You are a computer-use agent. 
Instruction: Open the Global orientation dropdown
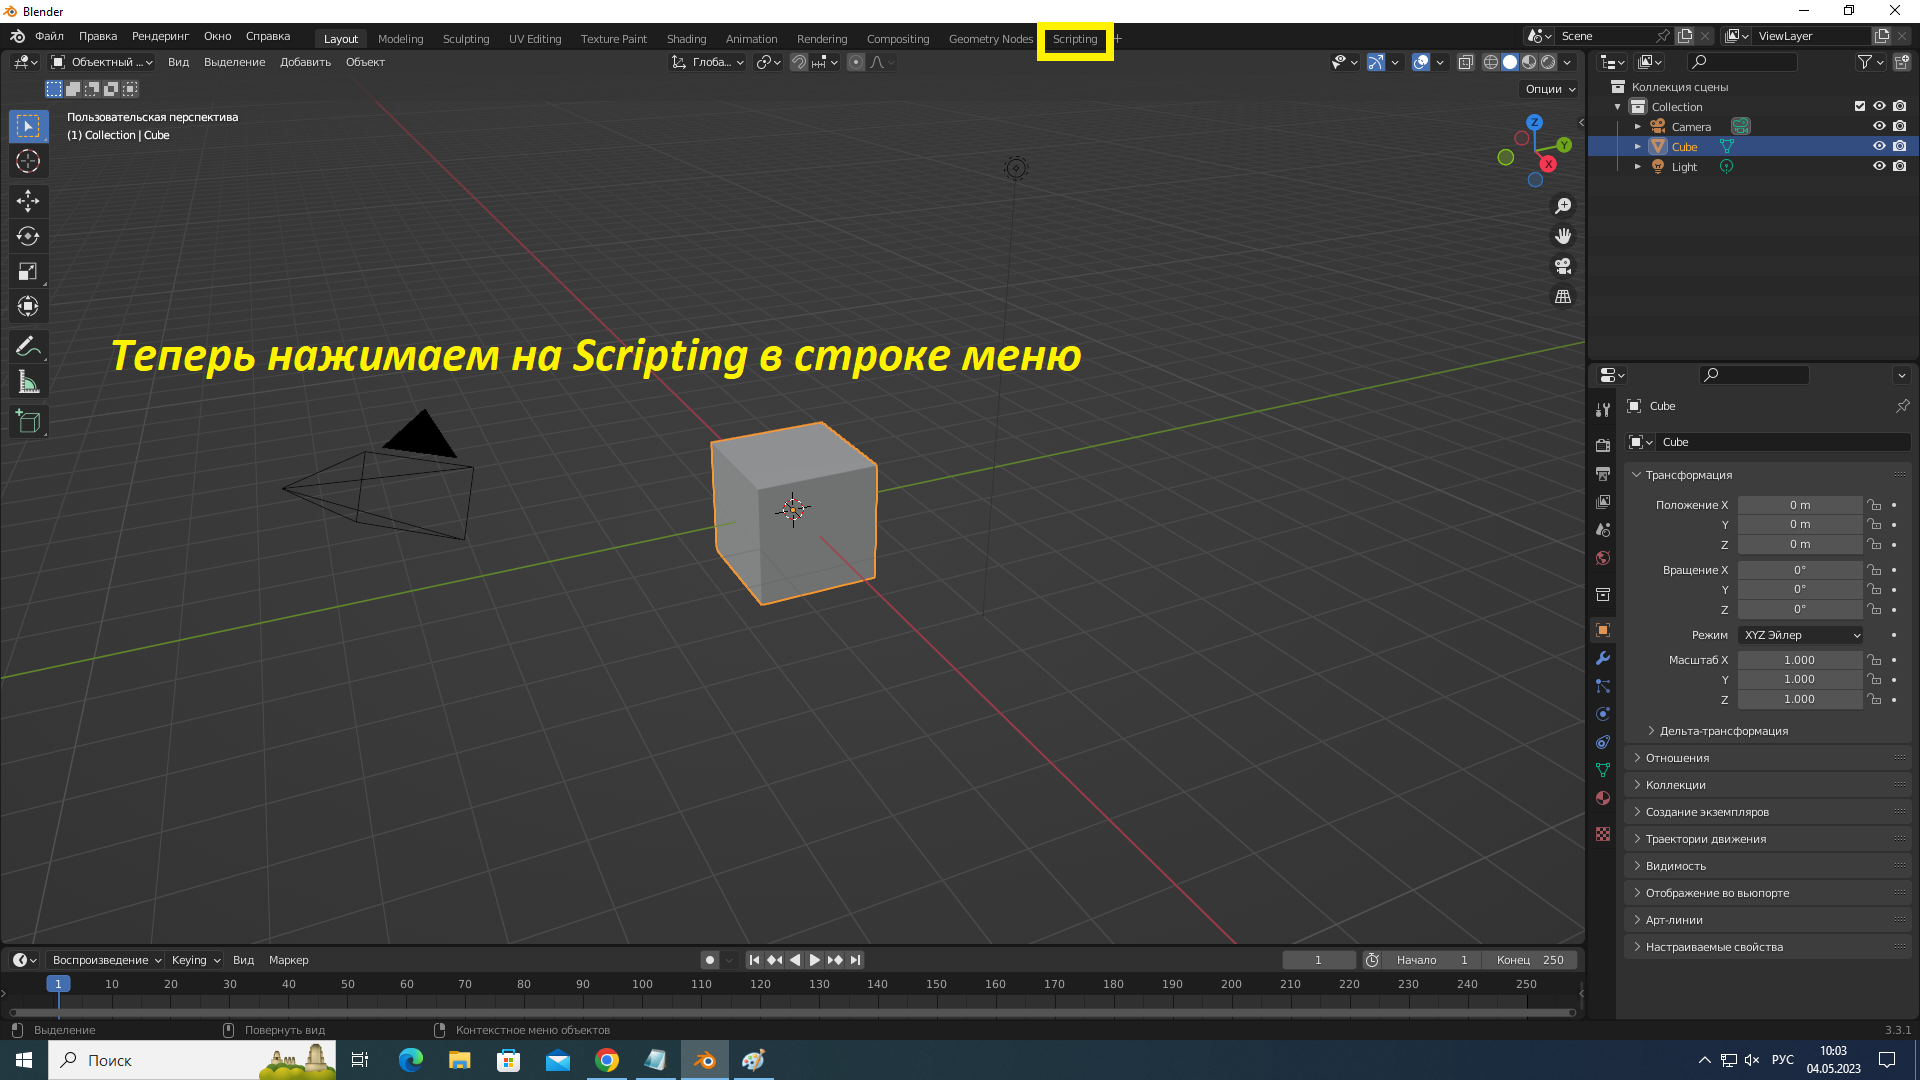[708, 62]
